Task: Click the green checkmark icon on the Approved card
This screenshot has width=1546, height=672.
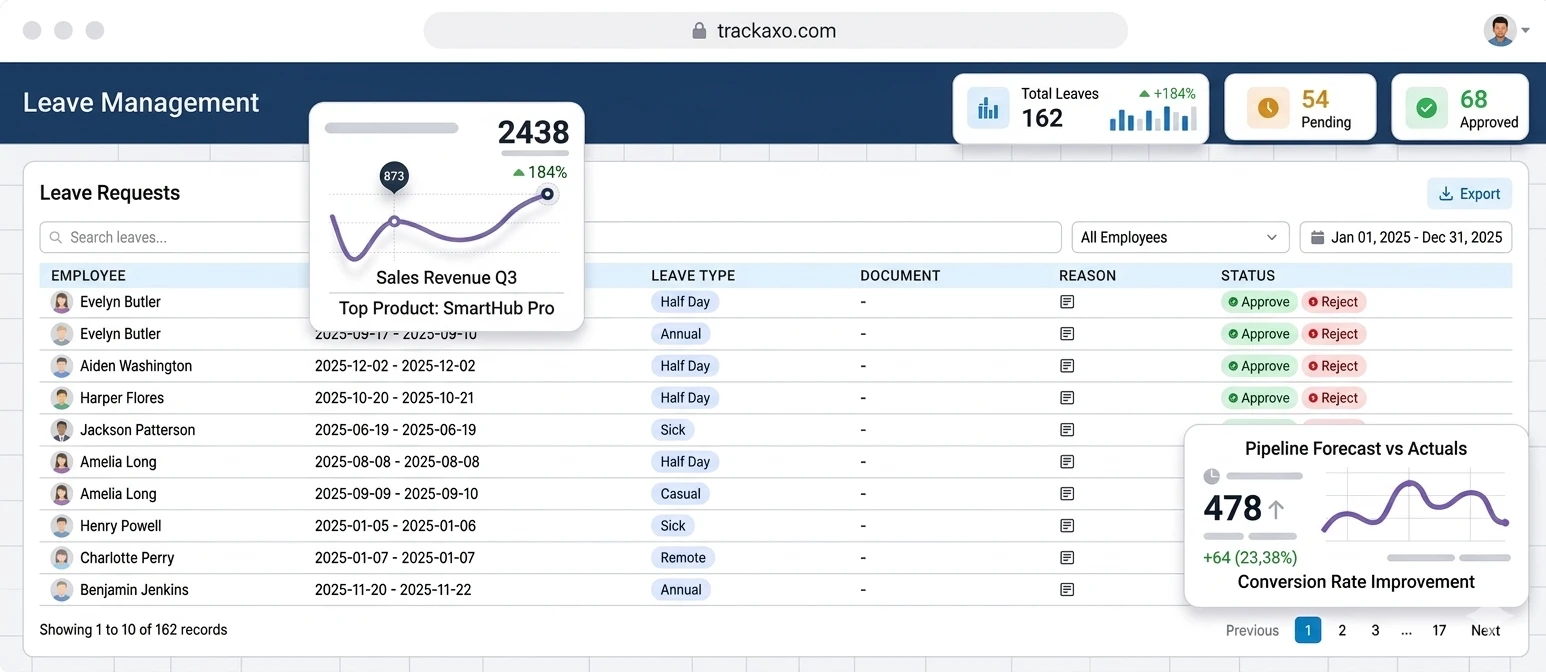Action: tap(1425, 107)
